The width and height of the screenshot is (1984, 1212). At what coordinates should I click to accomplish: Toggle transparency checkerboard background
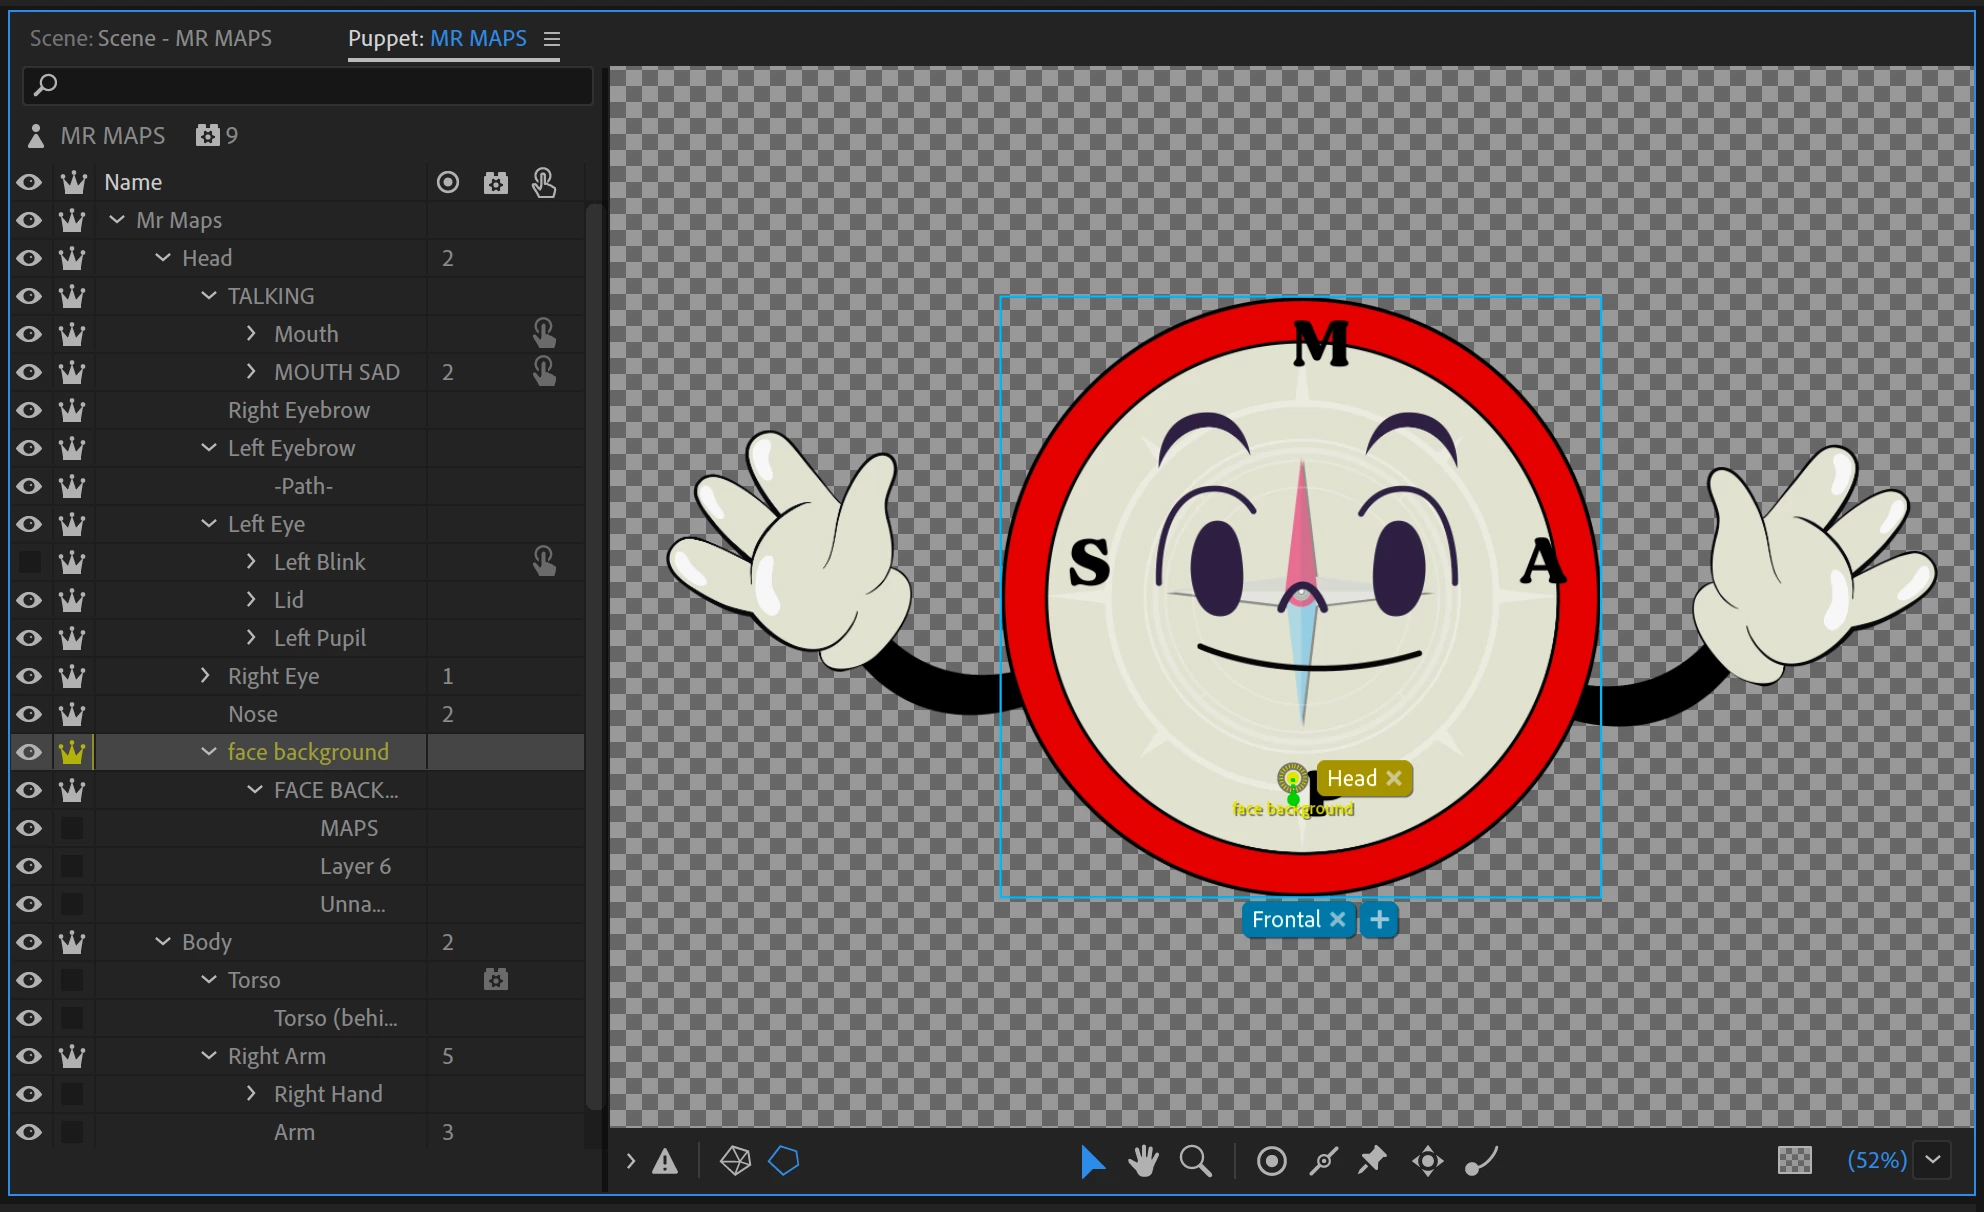point(1794,1160)
